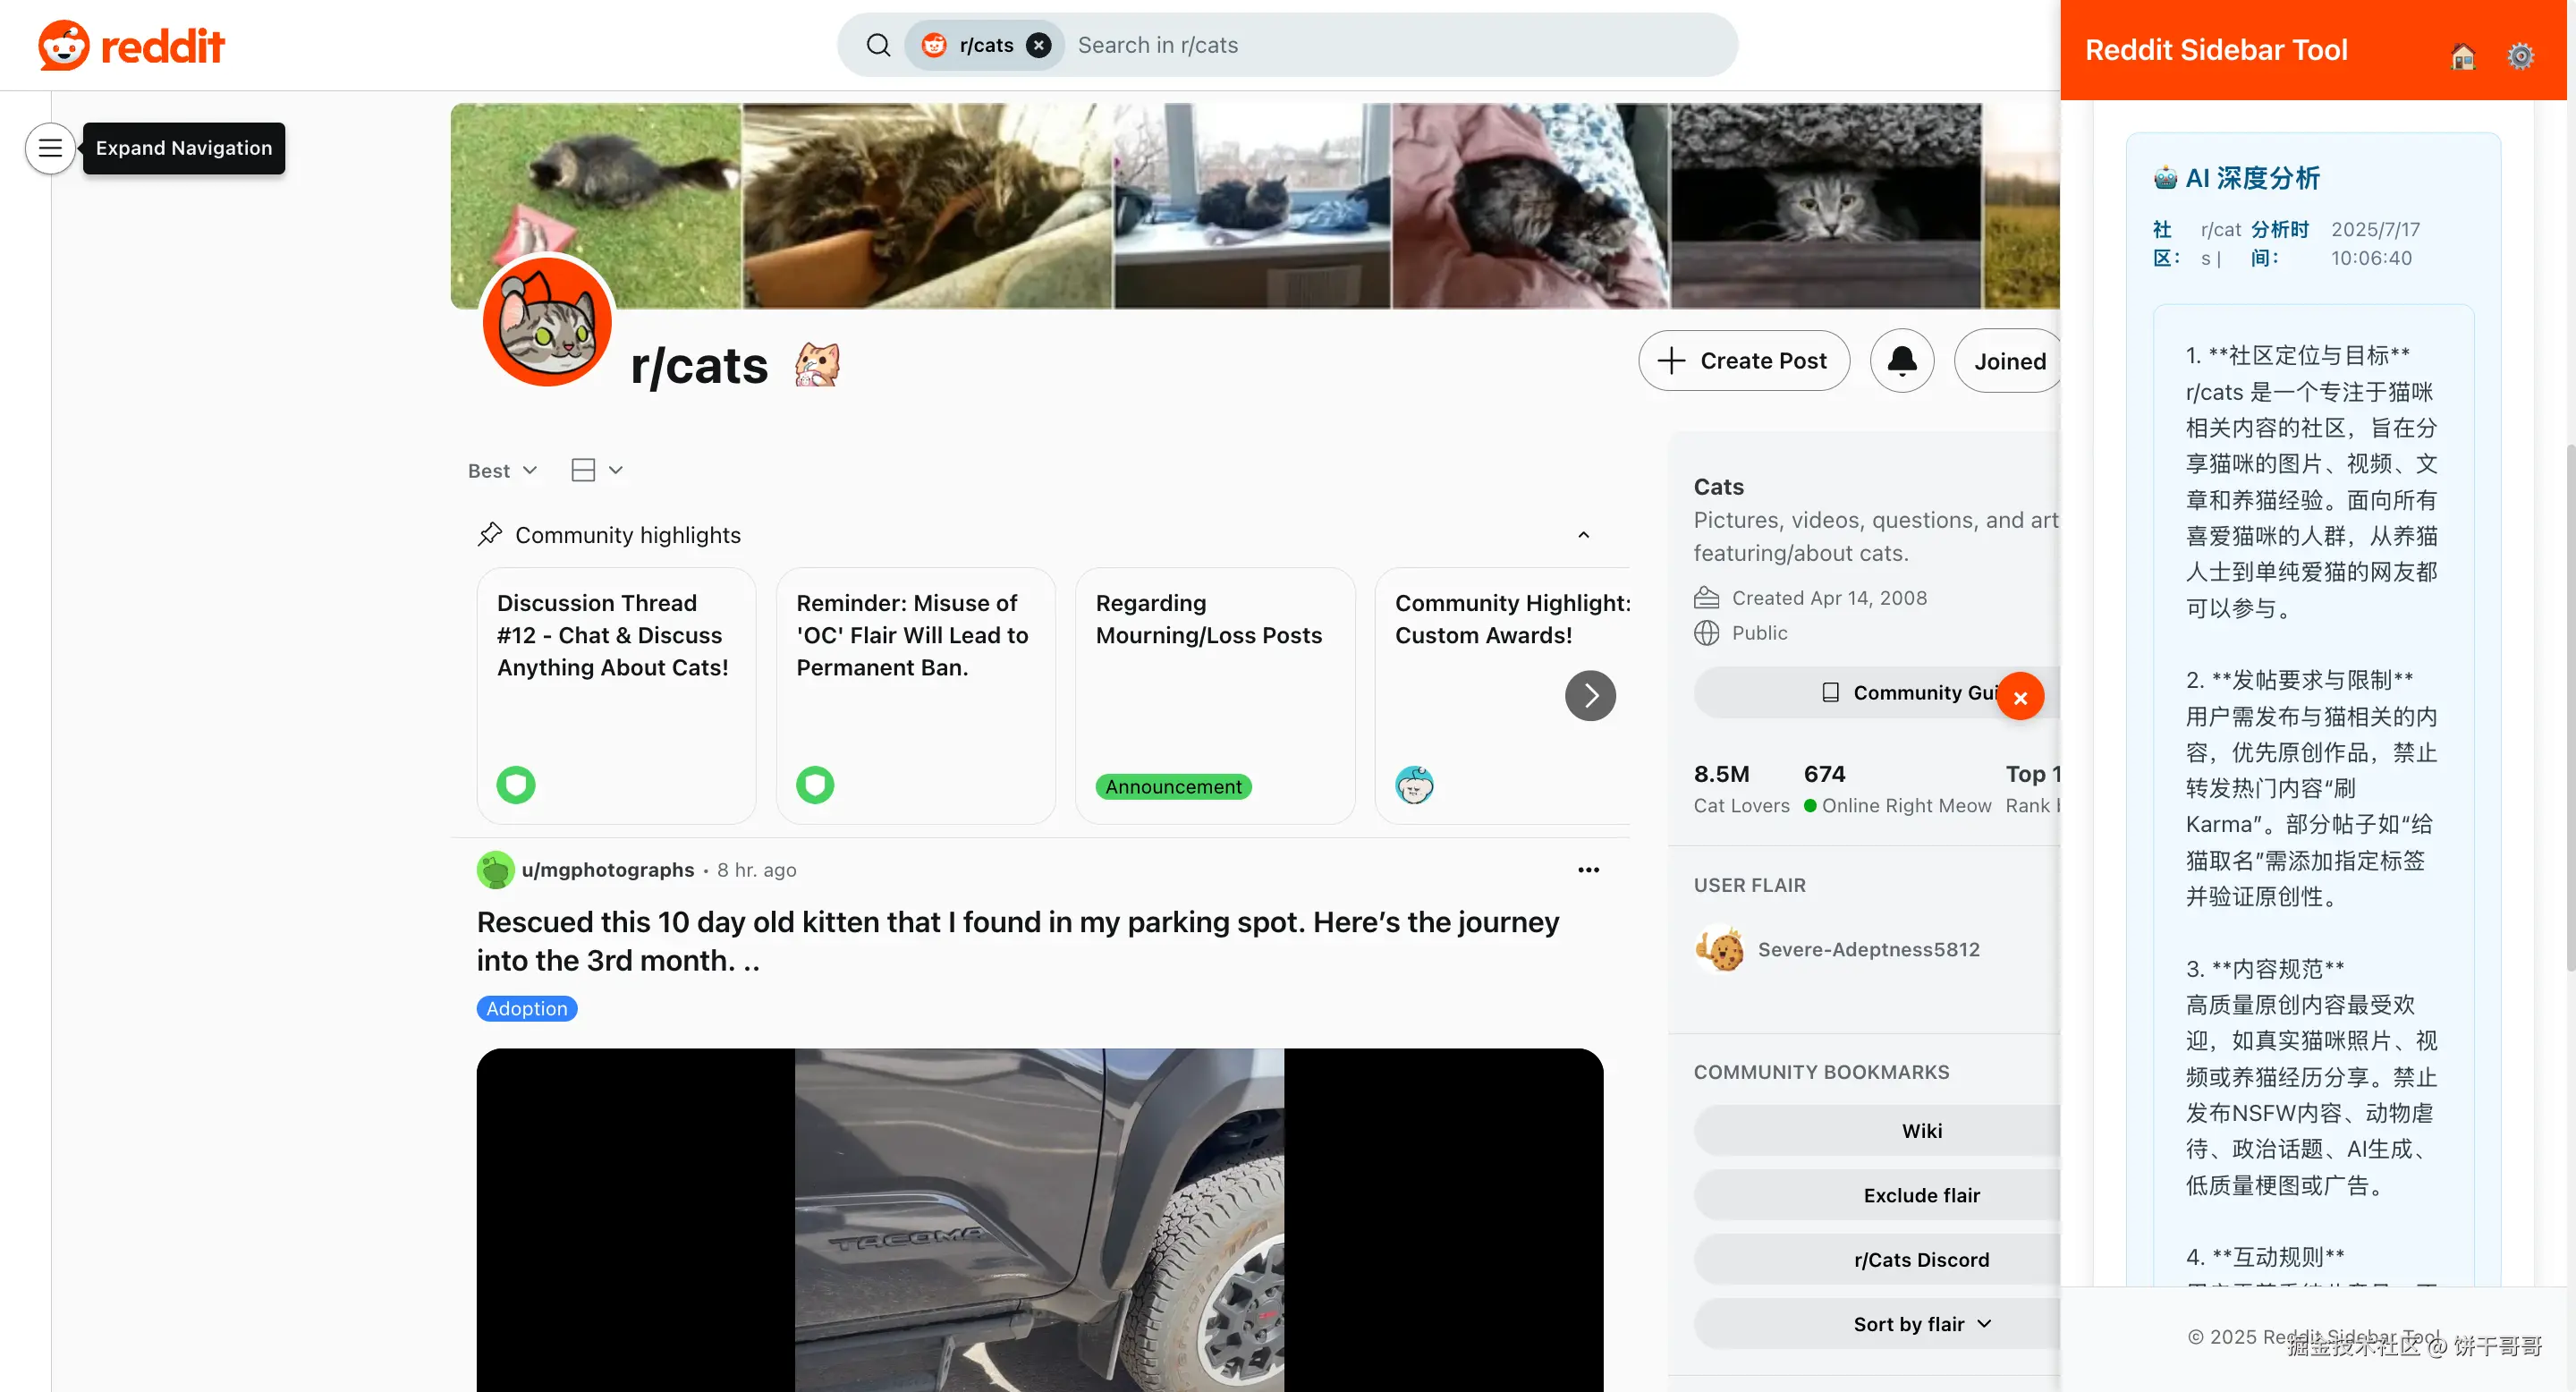Click the notification bell icon

[1901, 361]
